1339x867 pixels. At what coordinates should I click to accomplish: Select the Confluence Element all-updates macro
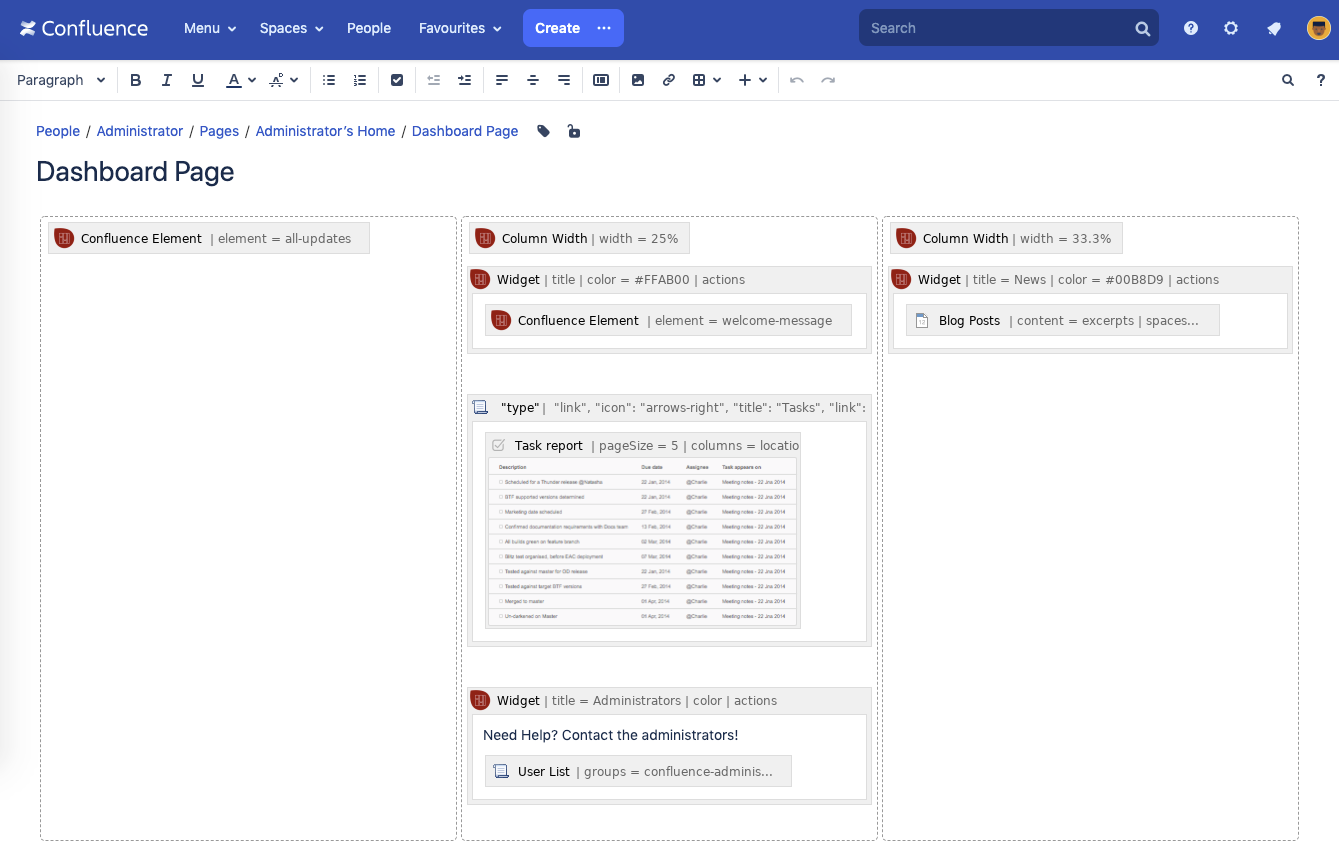tap(209, 238)
